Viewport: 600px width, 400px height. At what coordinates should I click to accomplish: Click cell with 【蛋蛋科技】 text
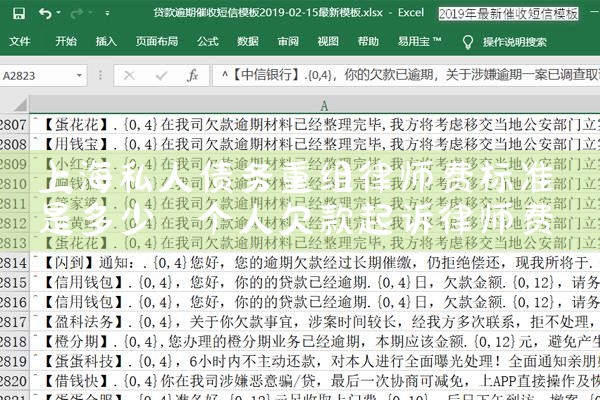315,361
